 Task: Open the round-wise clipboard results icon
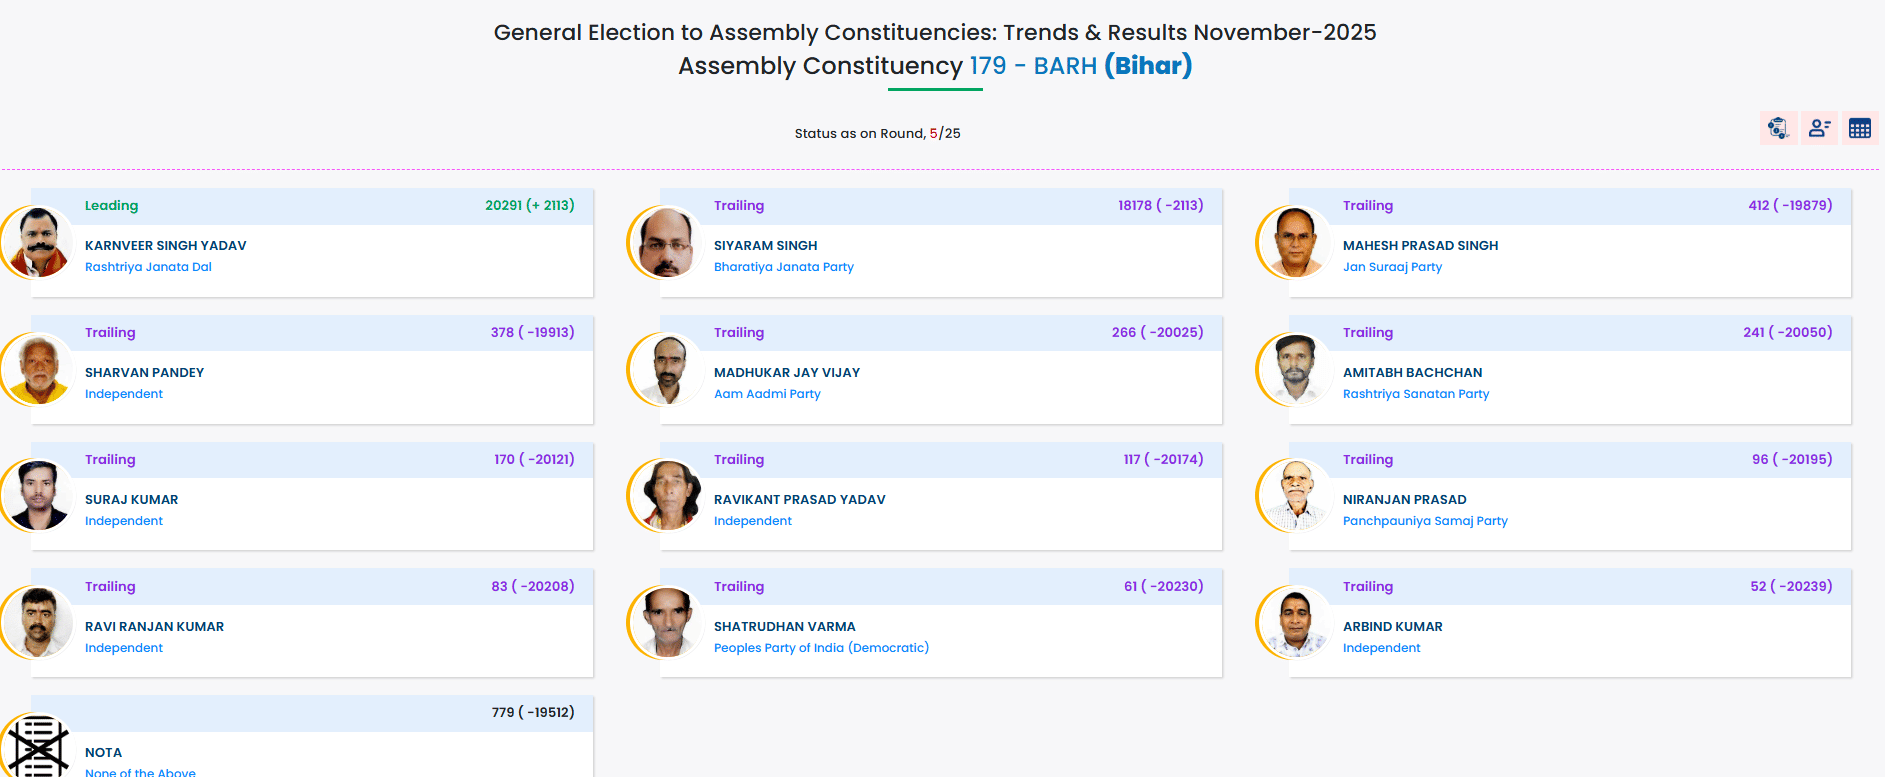pos(1778,128)
